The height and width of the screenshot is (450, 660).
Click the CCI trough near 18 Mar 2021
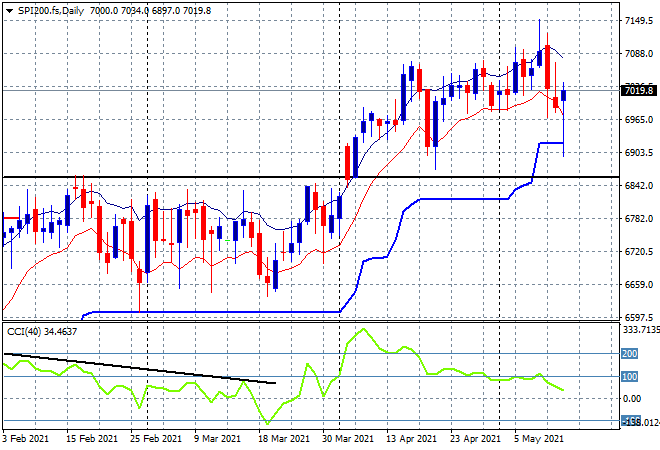pos(268,423)
